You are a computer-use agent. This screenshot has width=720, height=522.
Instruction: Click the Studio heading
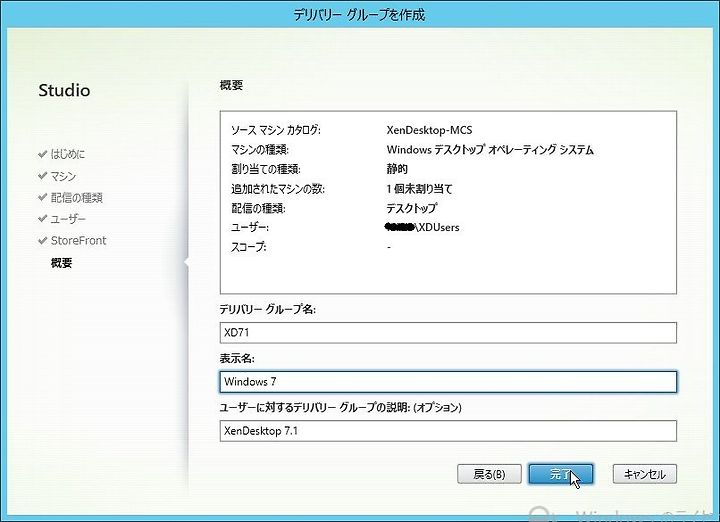[64, 90]
